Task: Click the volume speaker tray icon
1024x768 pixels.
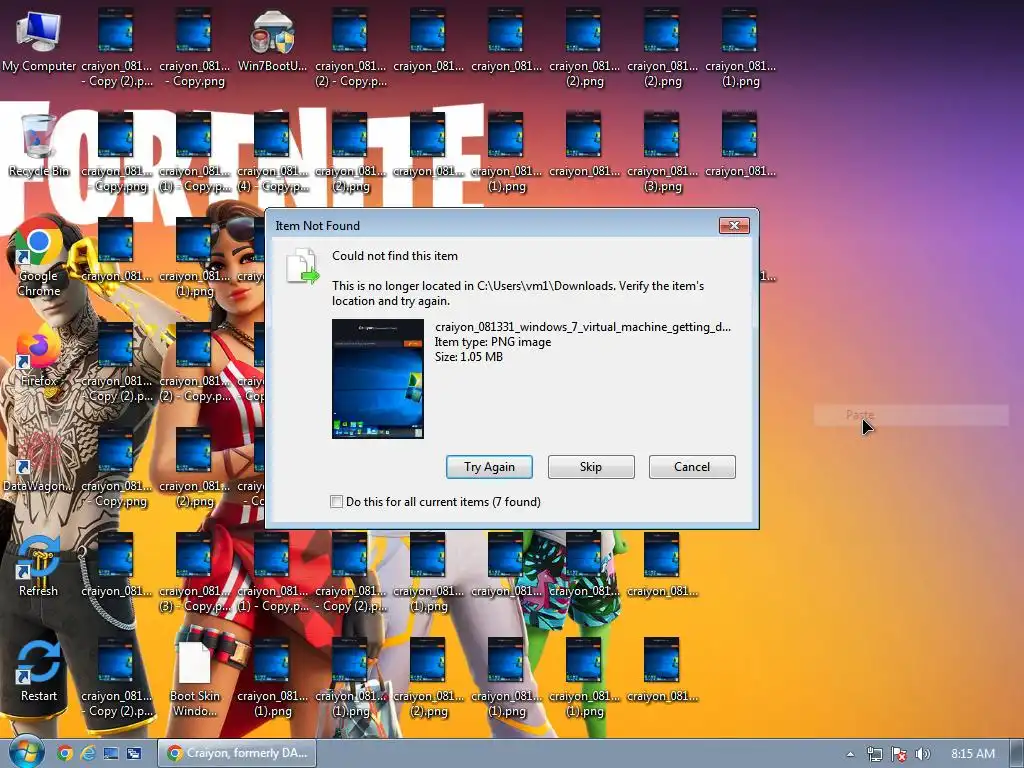Action: 923,754
